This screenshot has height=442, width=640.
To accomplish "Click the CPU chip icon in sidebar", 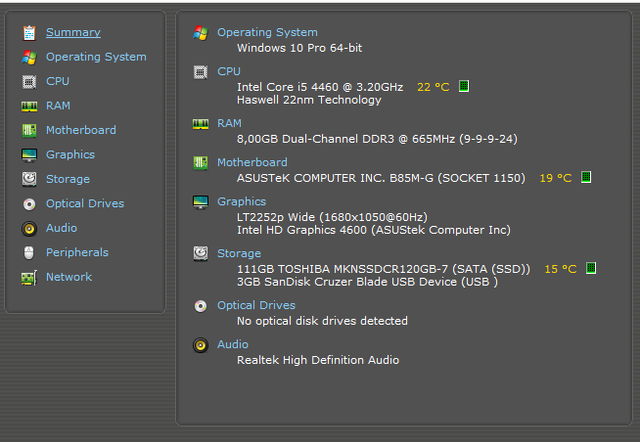I will coord(29,82).
